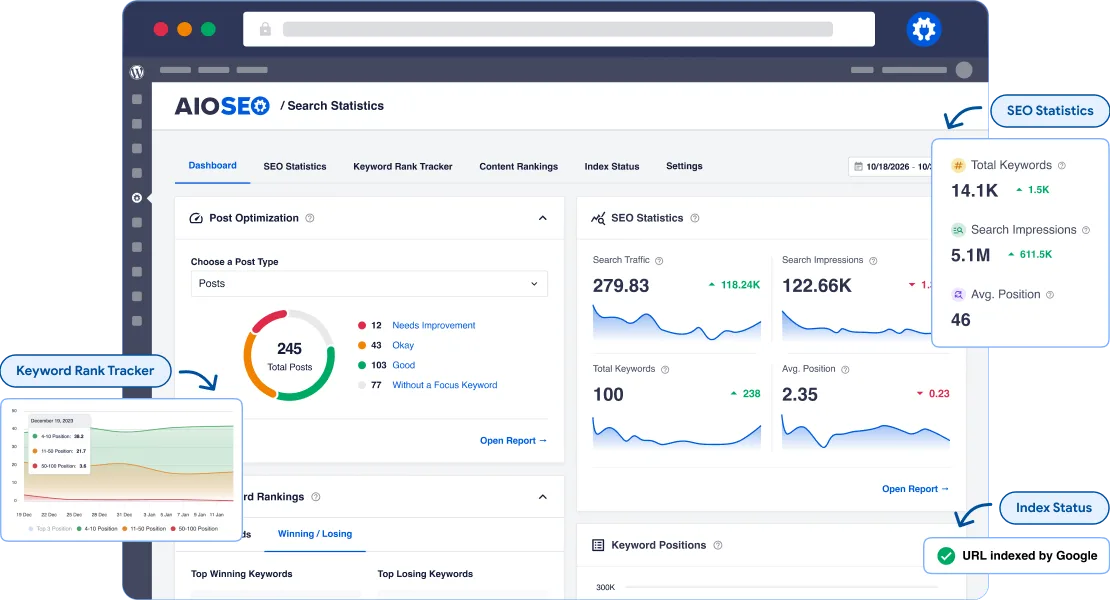Click the calendar icon in the date range picker
The height and width of the screenshot is (600, 1110).
click(x=858, y=166)
